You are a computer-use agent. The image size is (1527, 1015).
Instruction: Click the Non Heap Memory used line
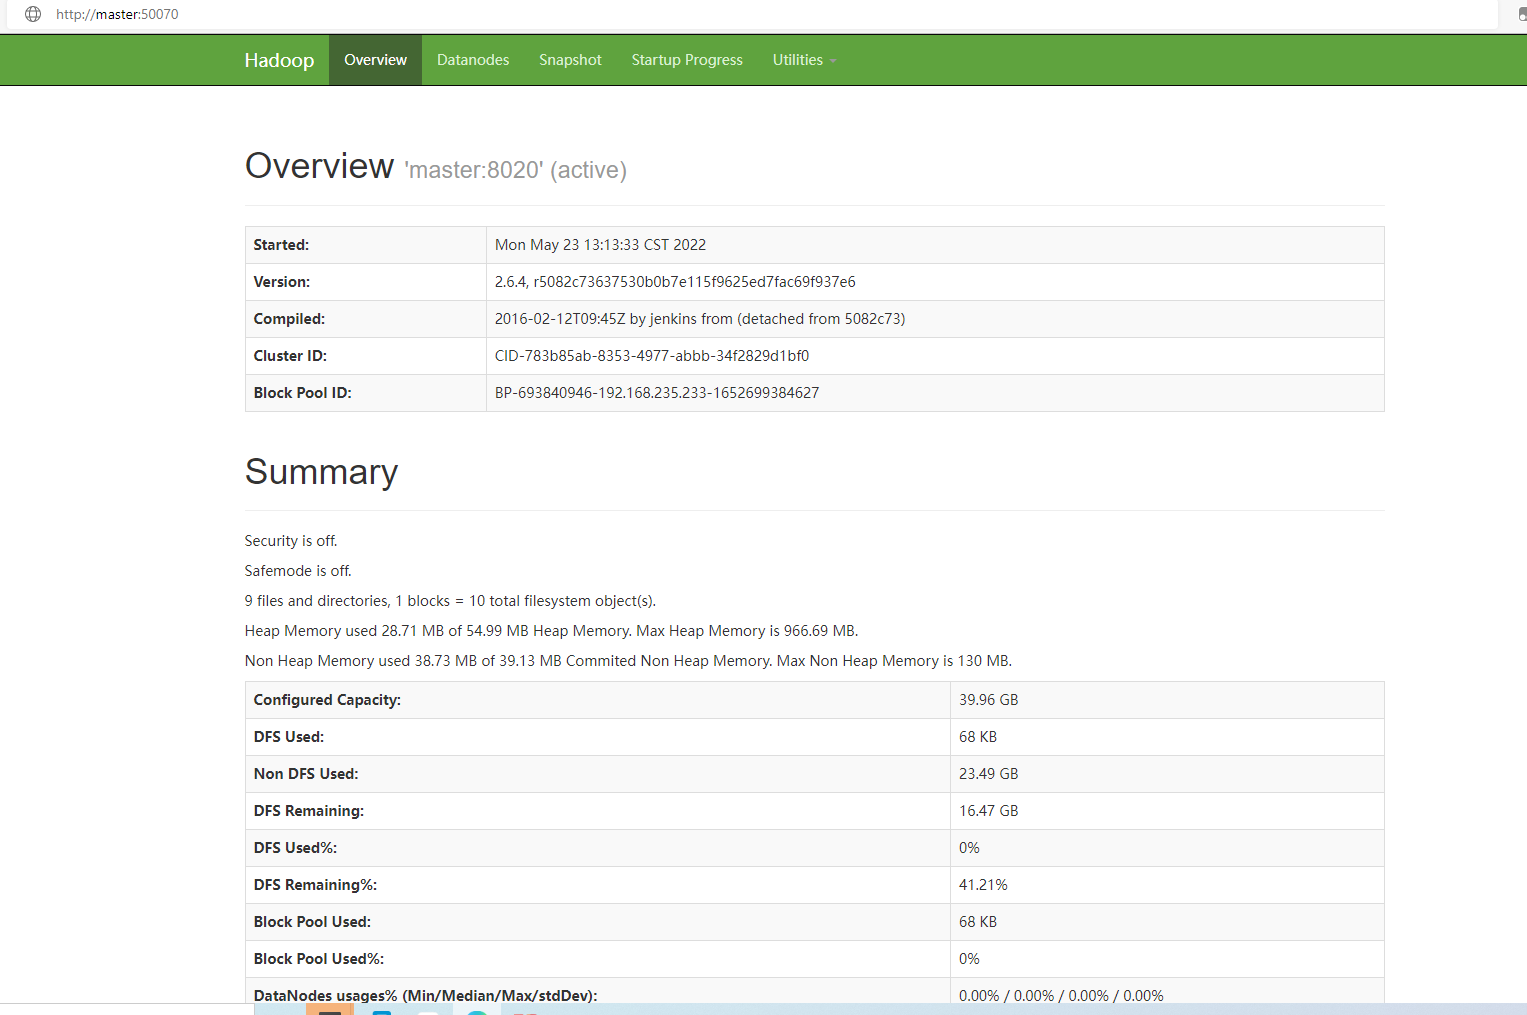pos(628,661)
